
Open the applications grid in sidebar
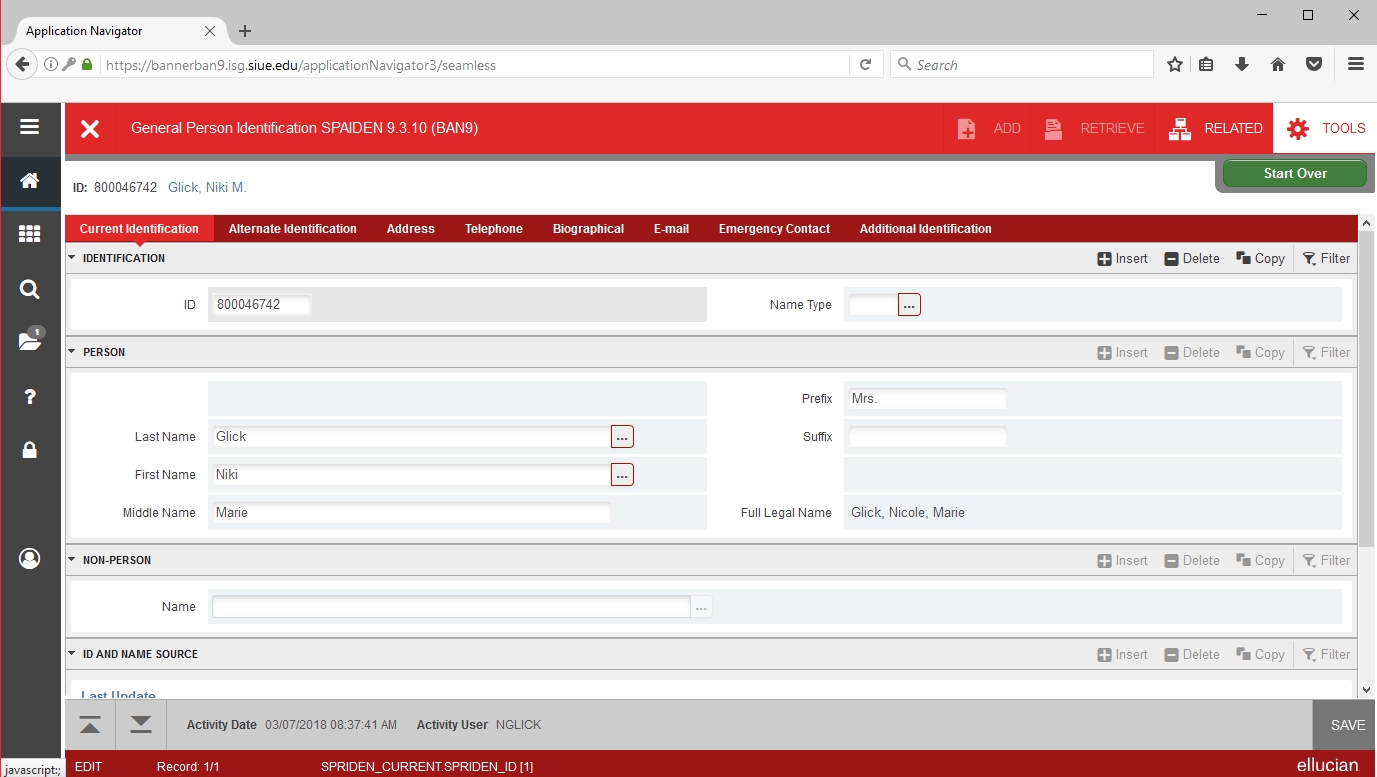(x=29, y=234)
